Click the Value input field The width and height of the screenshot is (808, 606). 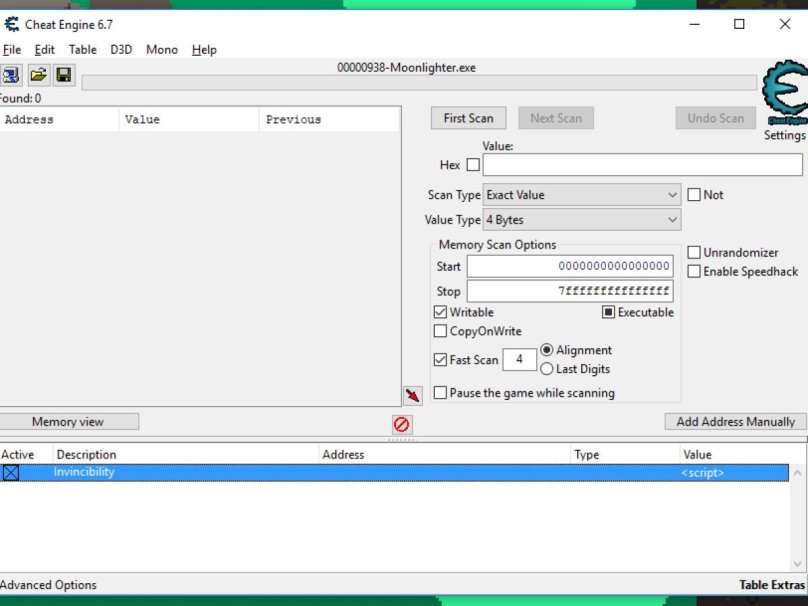[642, 165]
